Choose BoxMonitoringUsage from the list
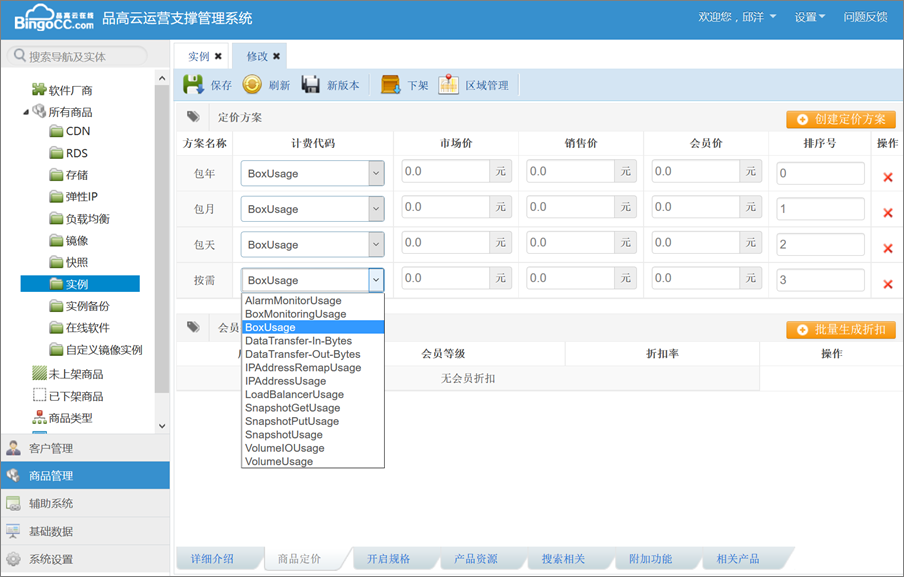 tap(312, 314)
